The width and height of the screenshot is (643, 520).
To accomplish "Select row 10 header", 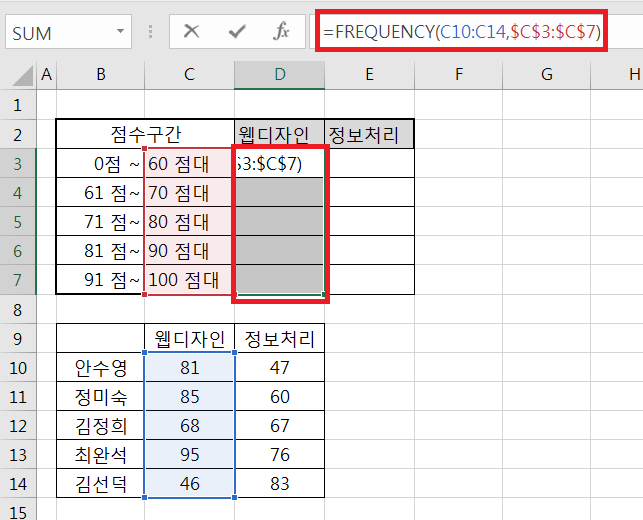I will [x=17, y=368].
